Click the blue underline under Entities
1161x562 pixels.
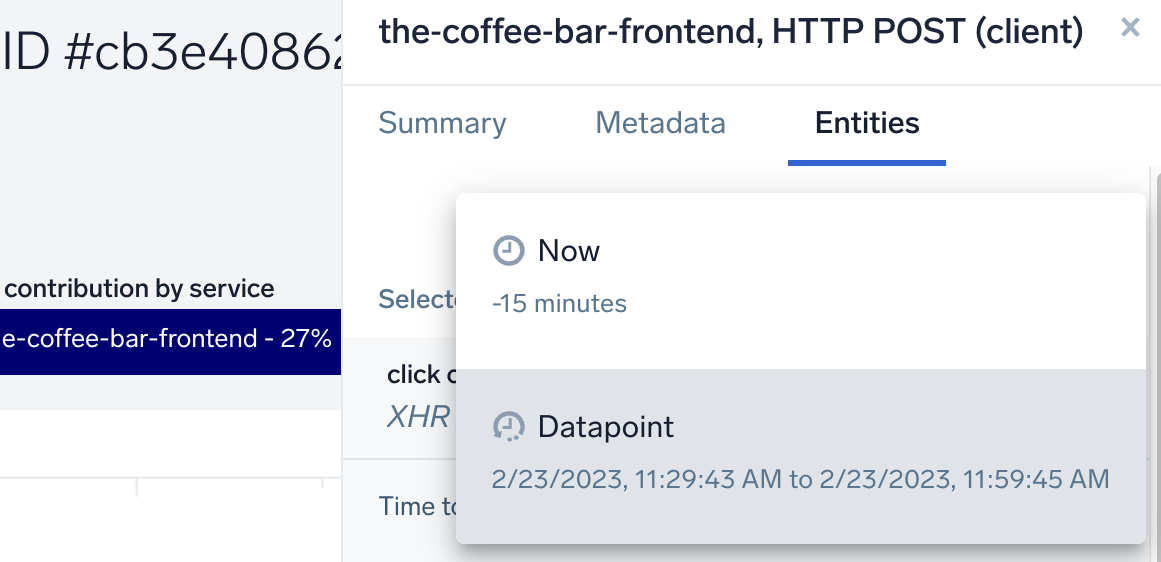pos(867,162)
